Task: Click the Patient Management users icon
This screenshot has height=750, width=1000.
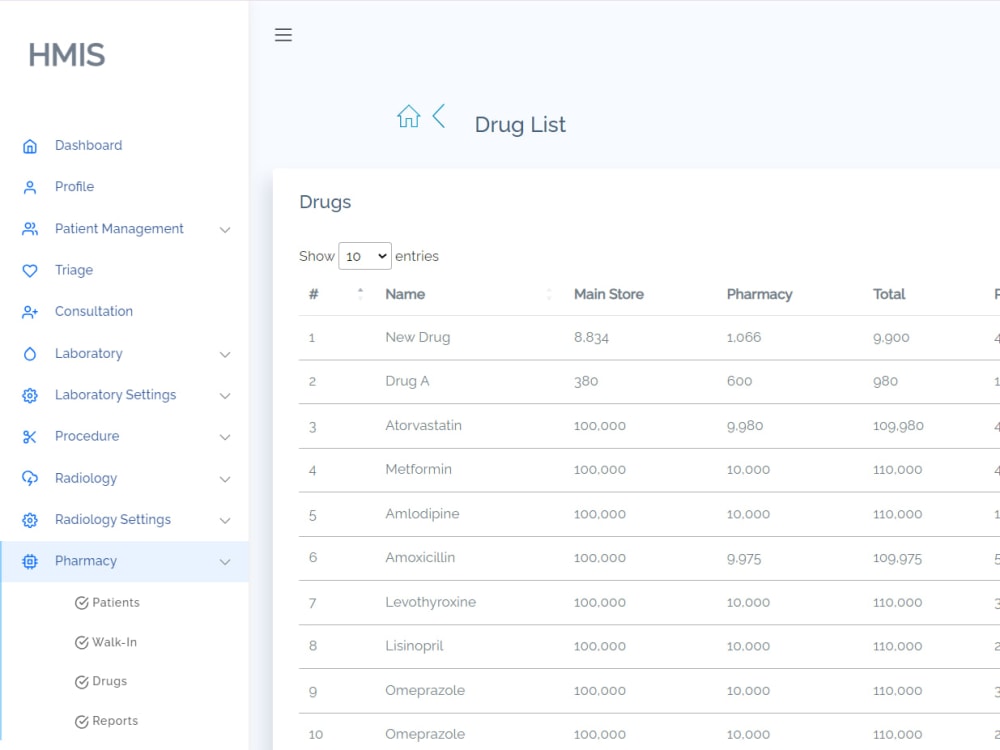Action: (30, 229)
